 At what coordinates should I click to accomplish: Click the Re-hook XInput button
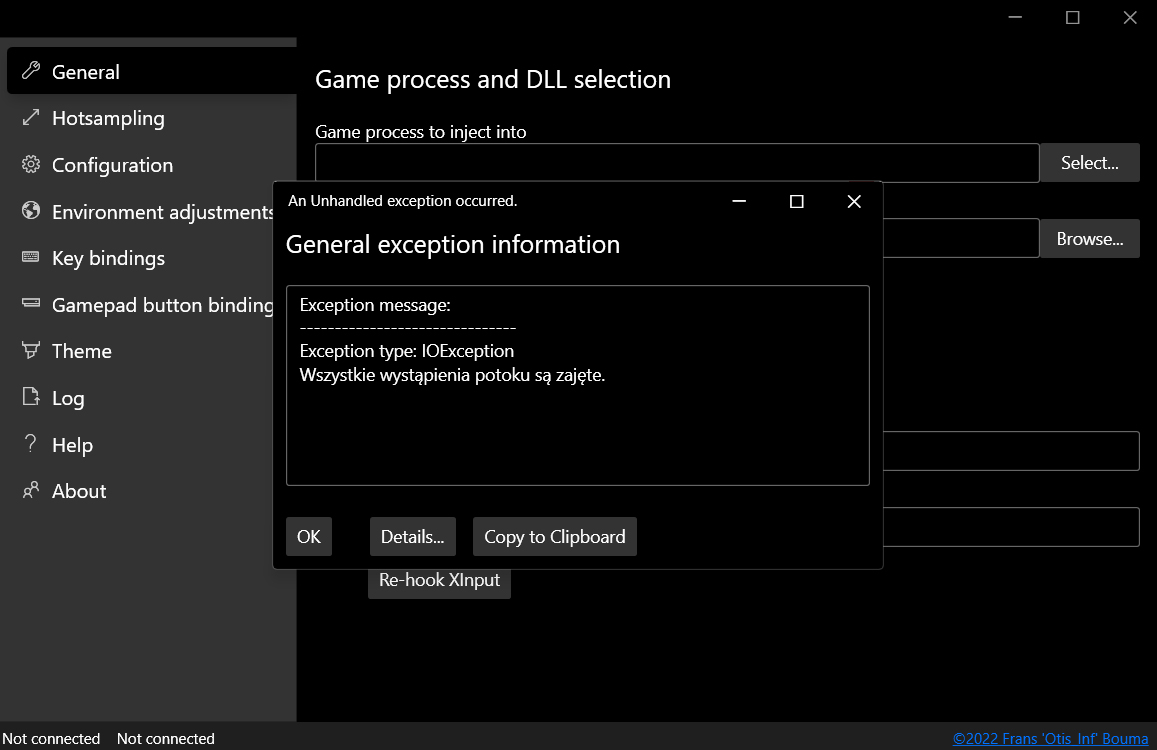click(x=440, y=581)
